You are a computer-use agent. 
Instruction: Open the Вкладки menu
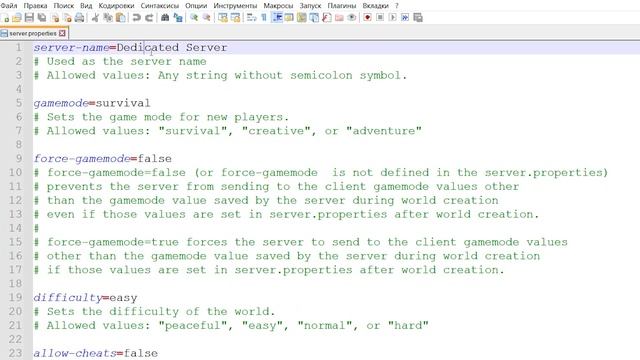pyautogui.click(x=375, y=6)
